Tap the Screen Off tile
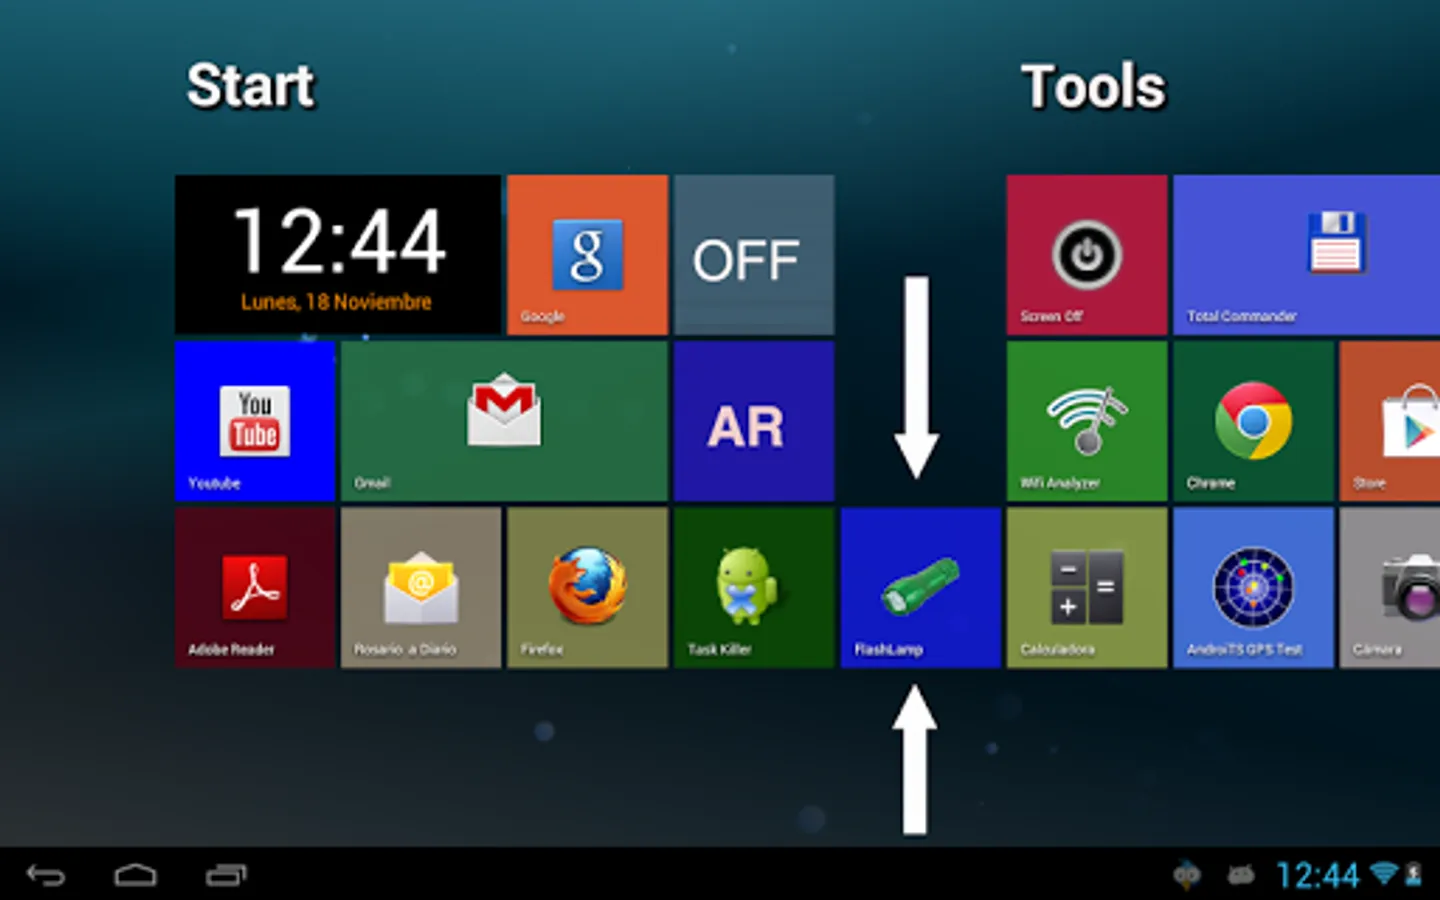The height and width of the screenshot is (900, 1440). pyautogui.click(x=1087, y=255)
